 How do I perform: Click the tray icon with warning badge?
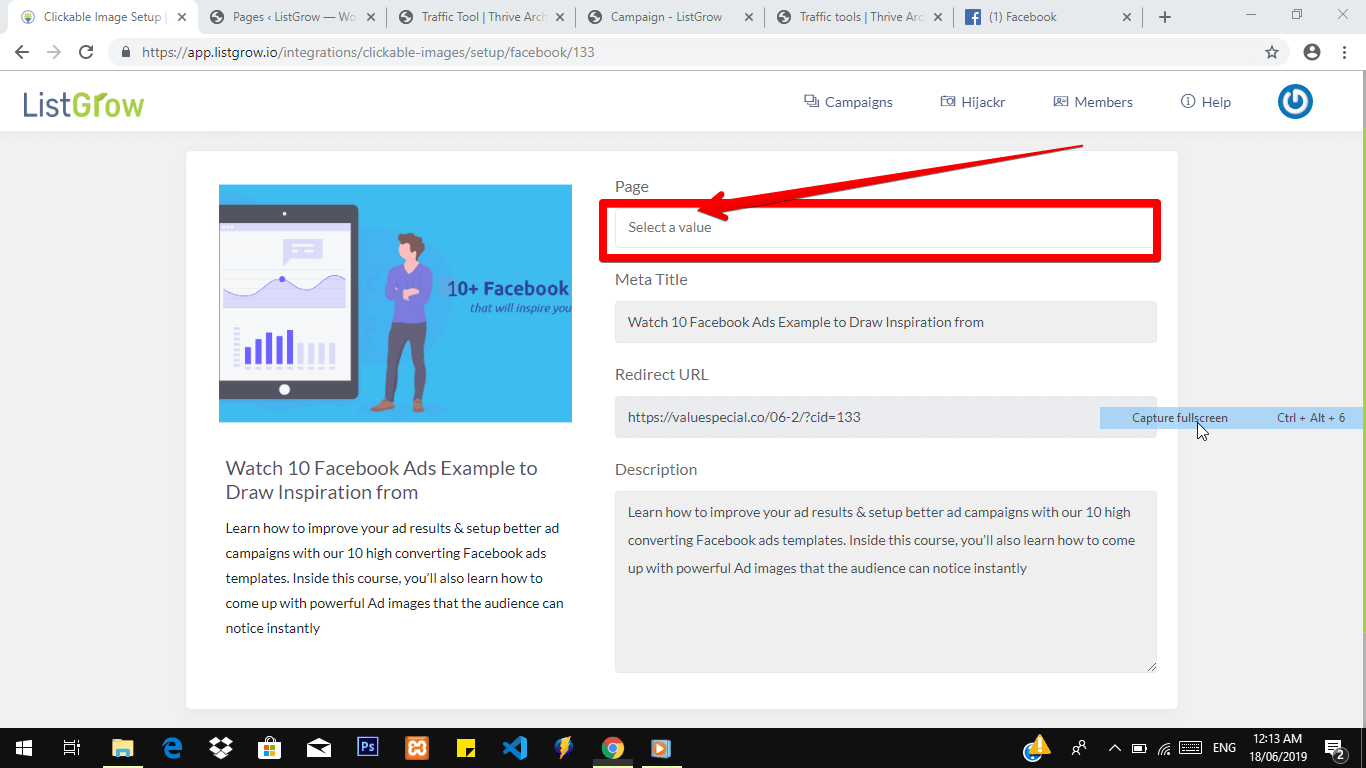pyautogui.click(x=1037, y=748)
